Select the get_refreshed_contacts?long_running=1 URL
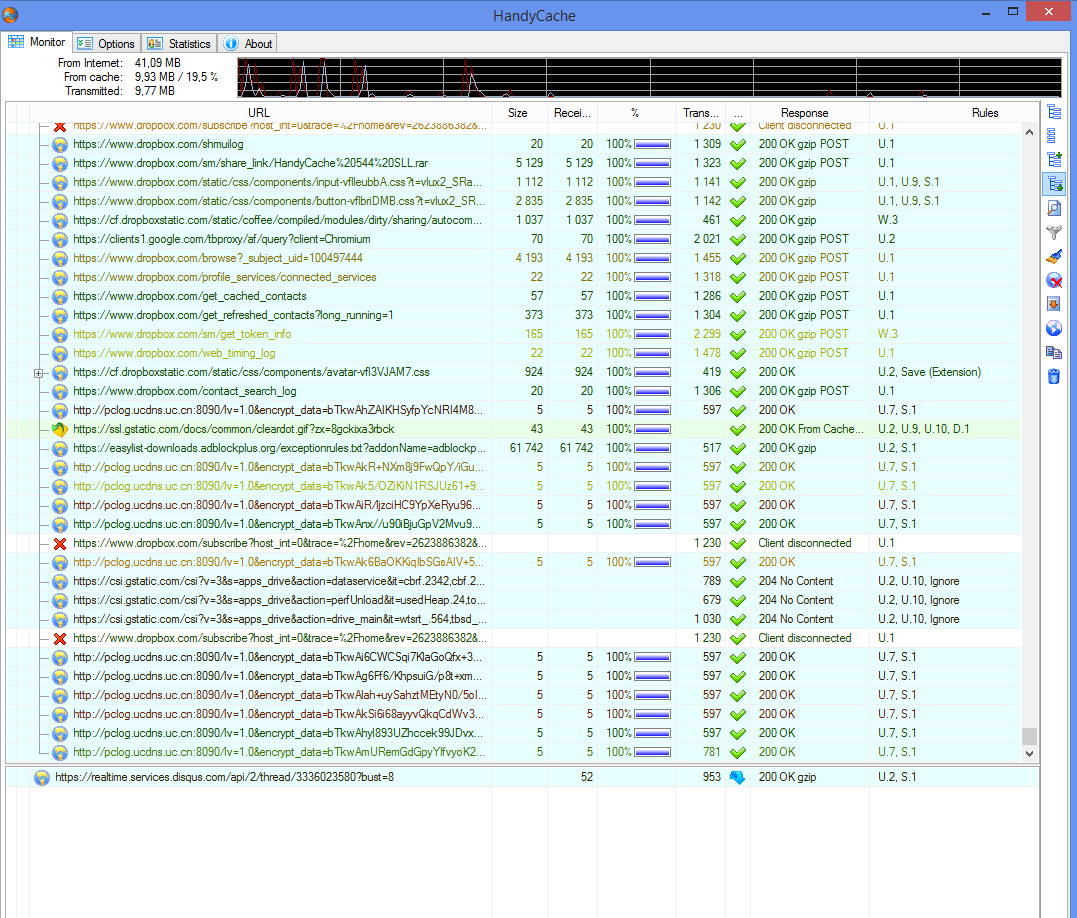 pos(233,314)
